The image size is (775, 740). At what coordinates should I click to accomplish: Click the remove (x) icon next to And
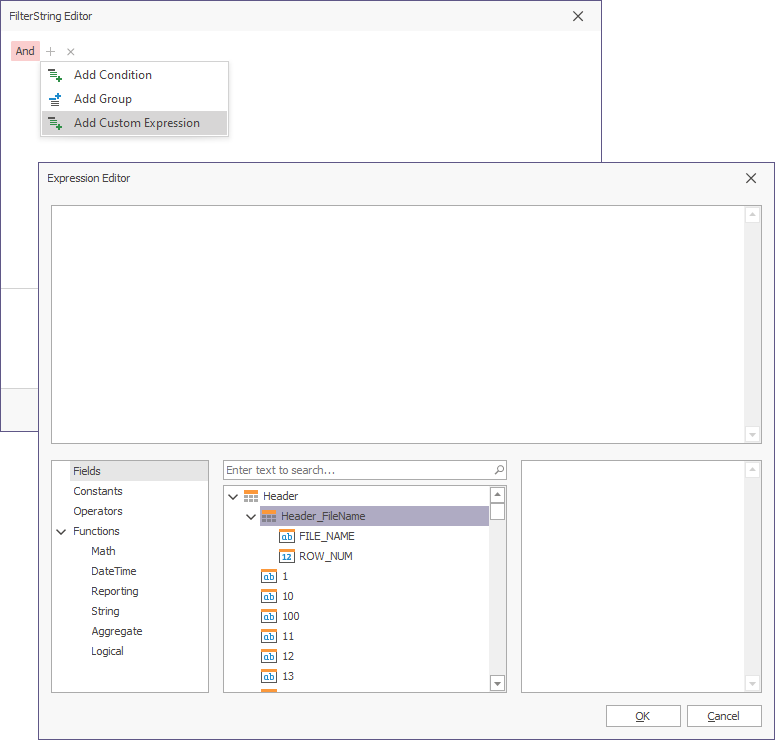coord(71,51)
